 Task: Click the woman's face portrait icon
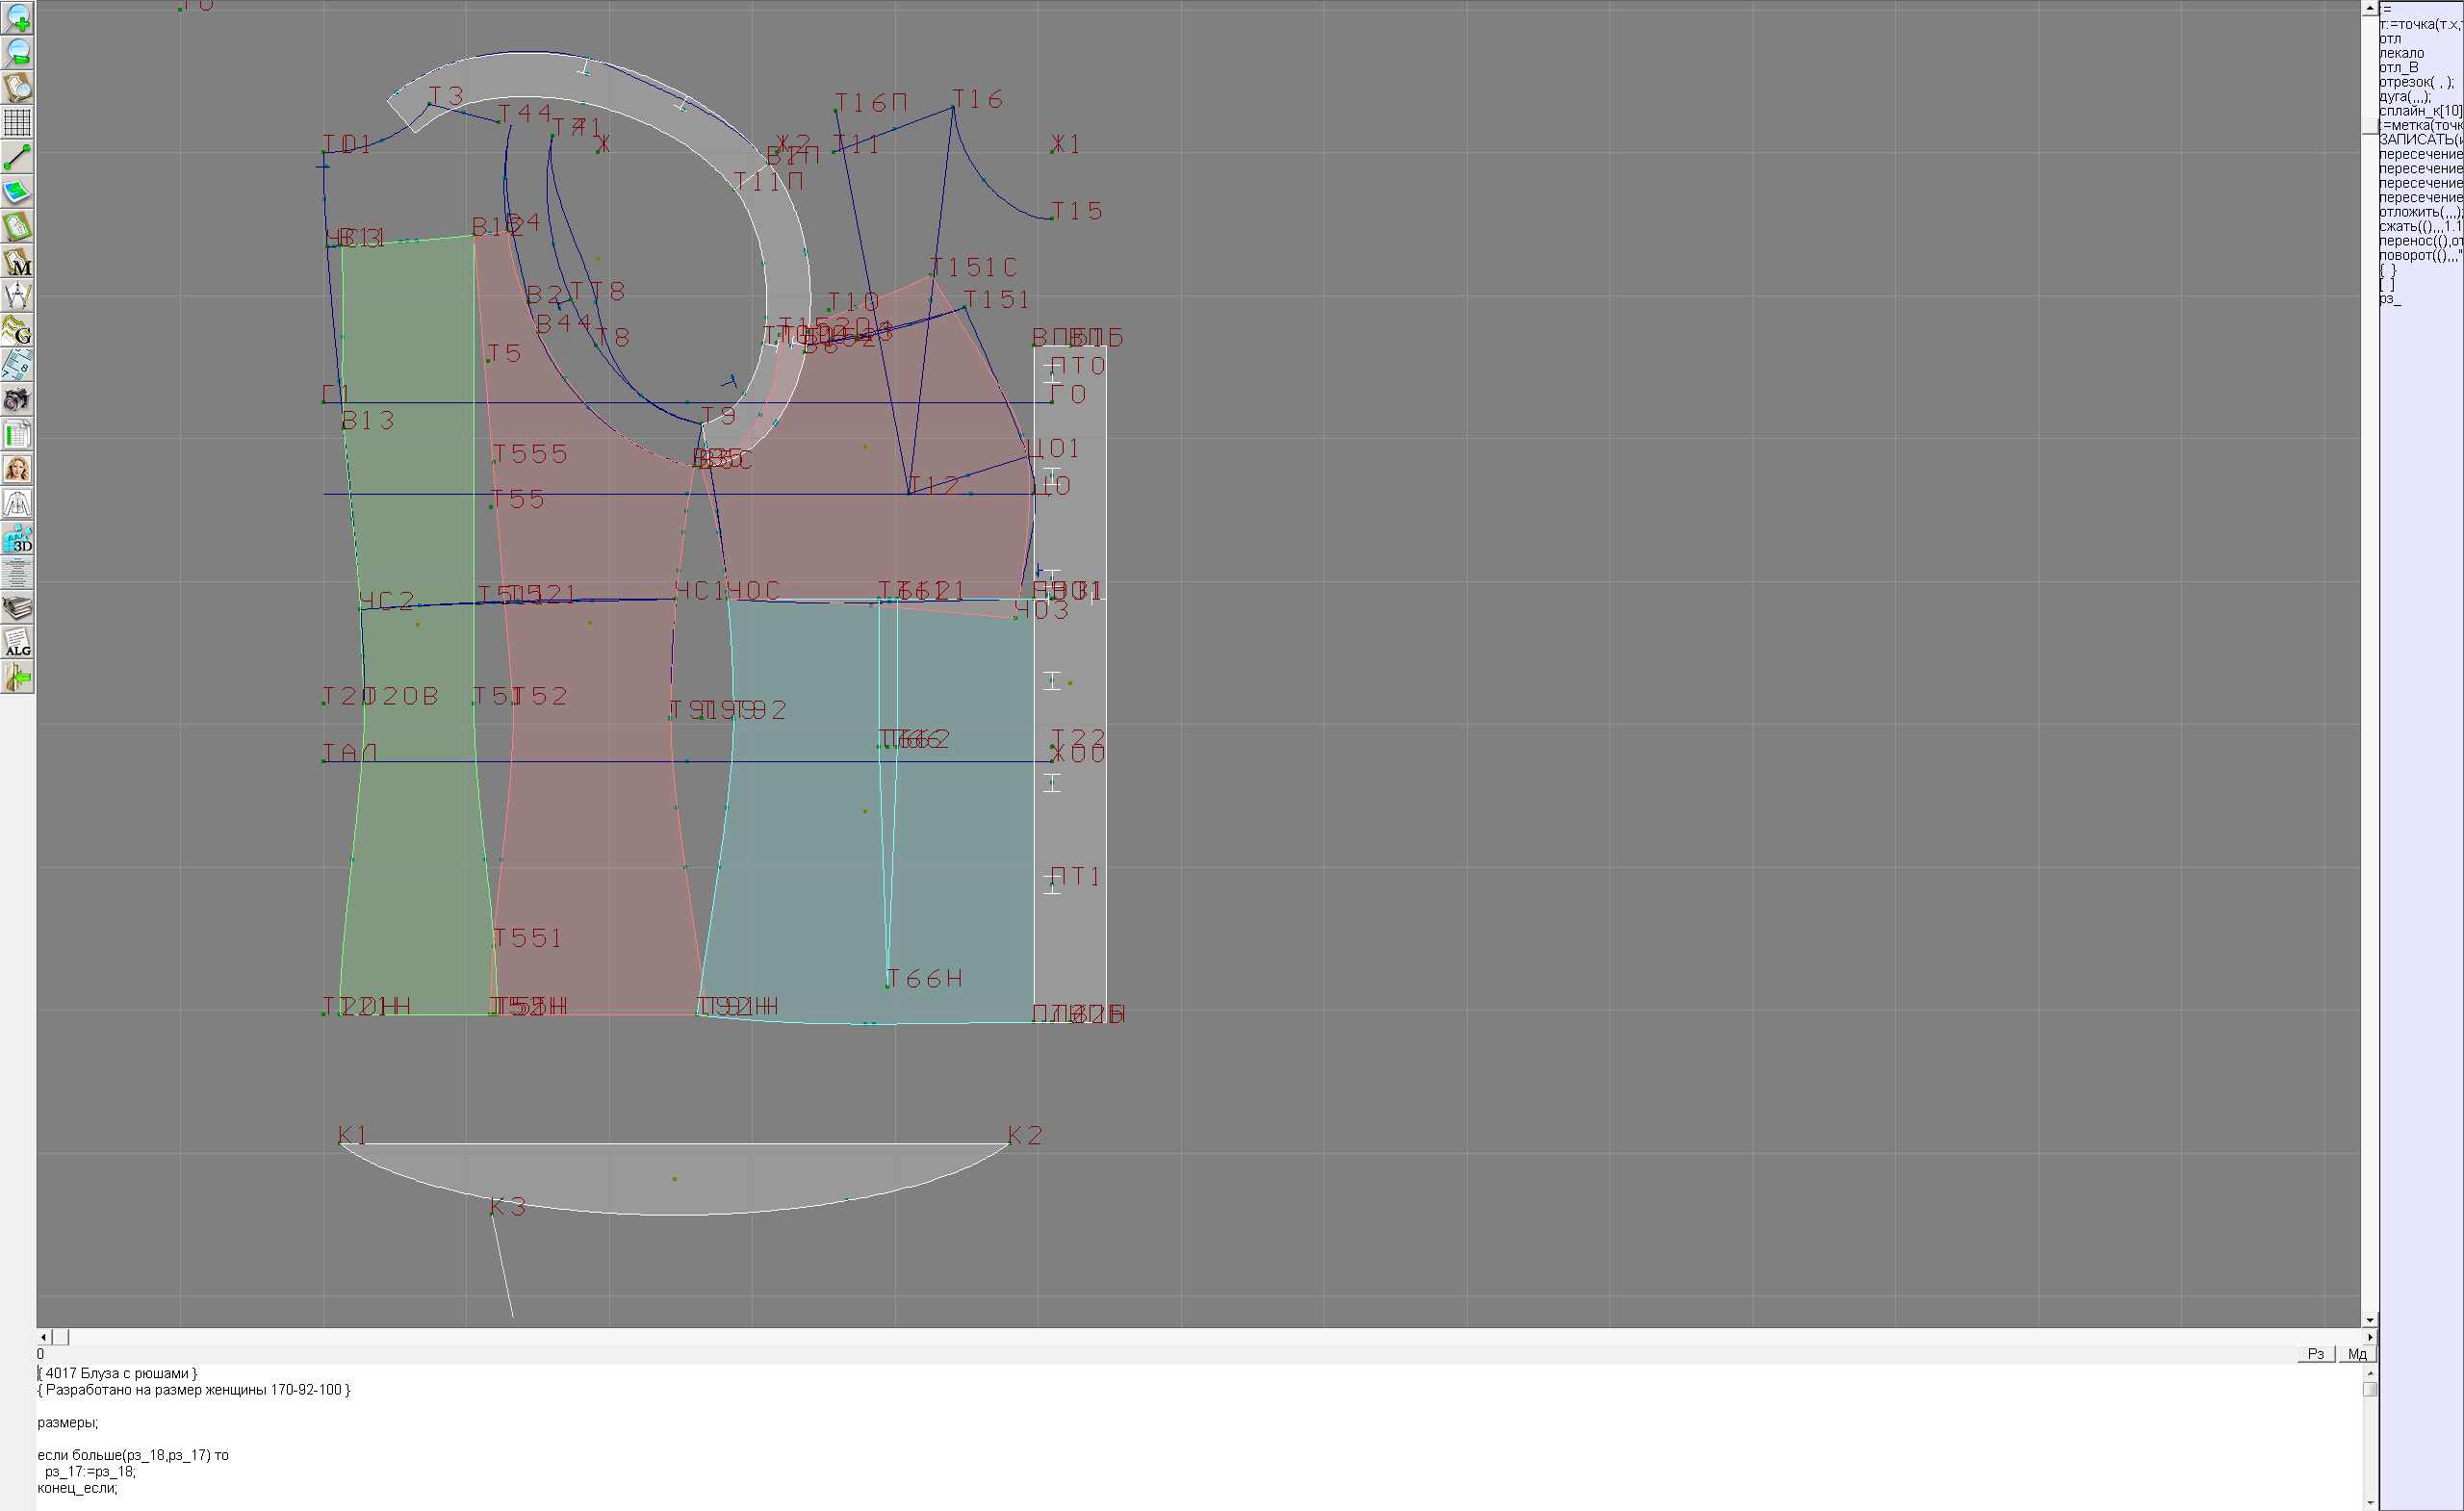pos(17,469)
